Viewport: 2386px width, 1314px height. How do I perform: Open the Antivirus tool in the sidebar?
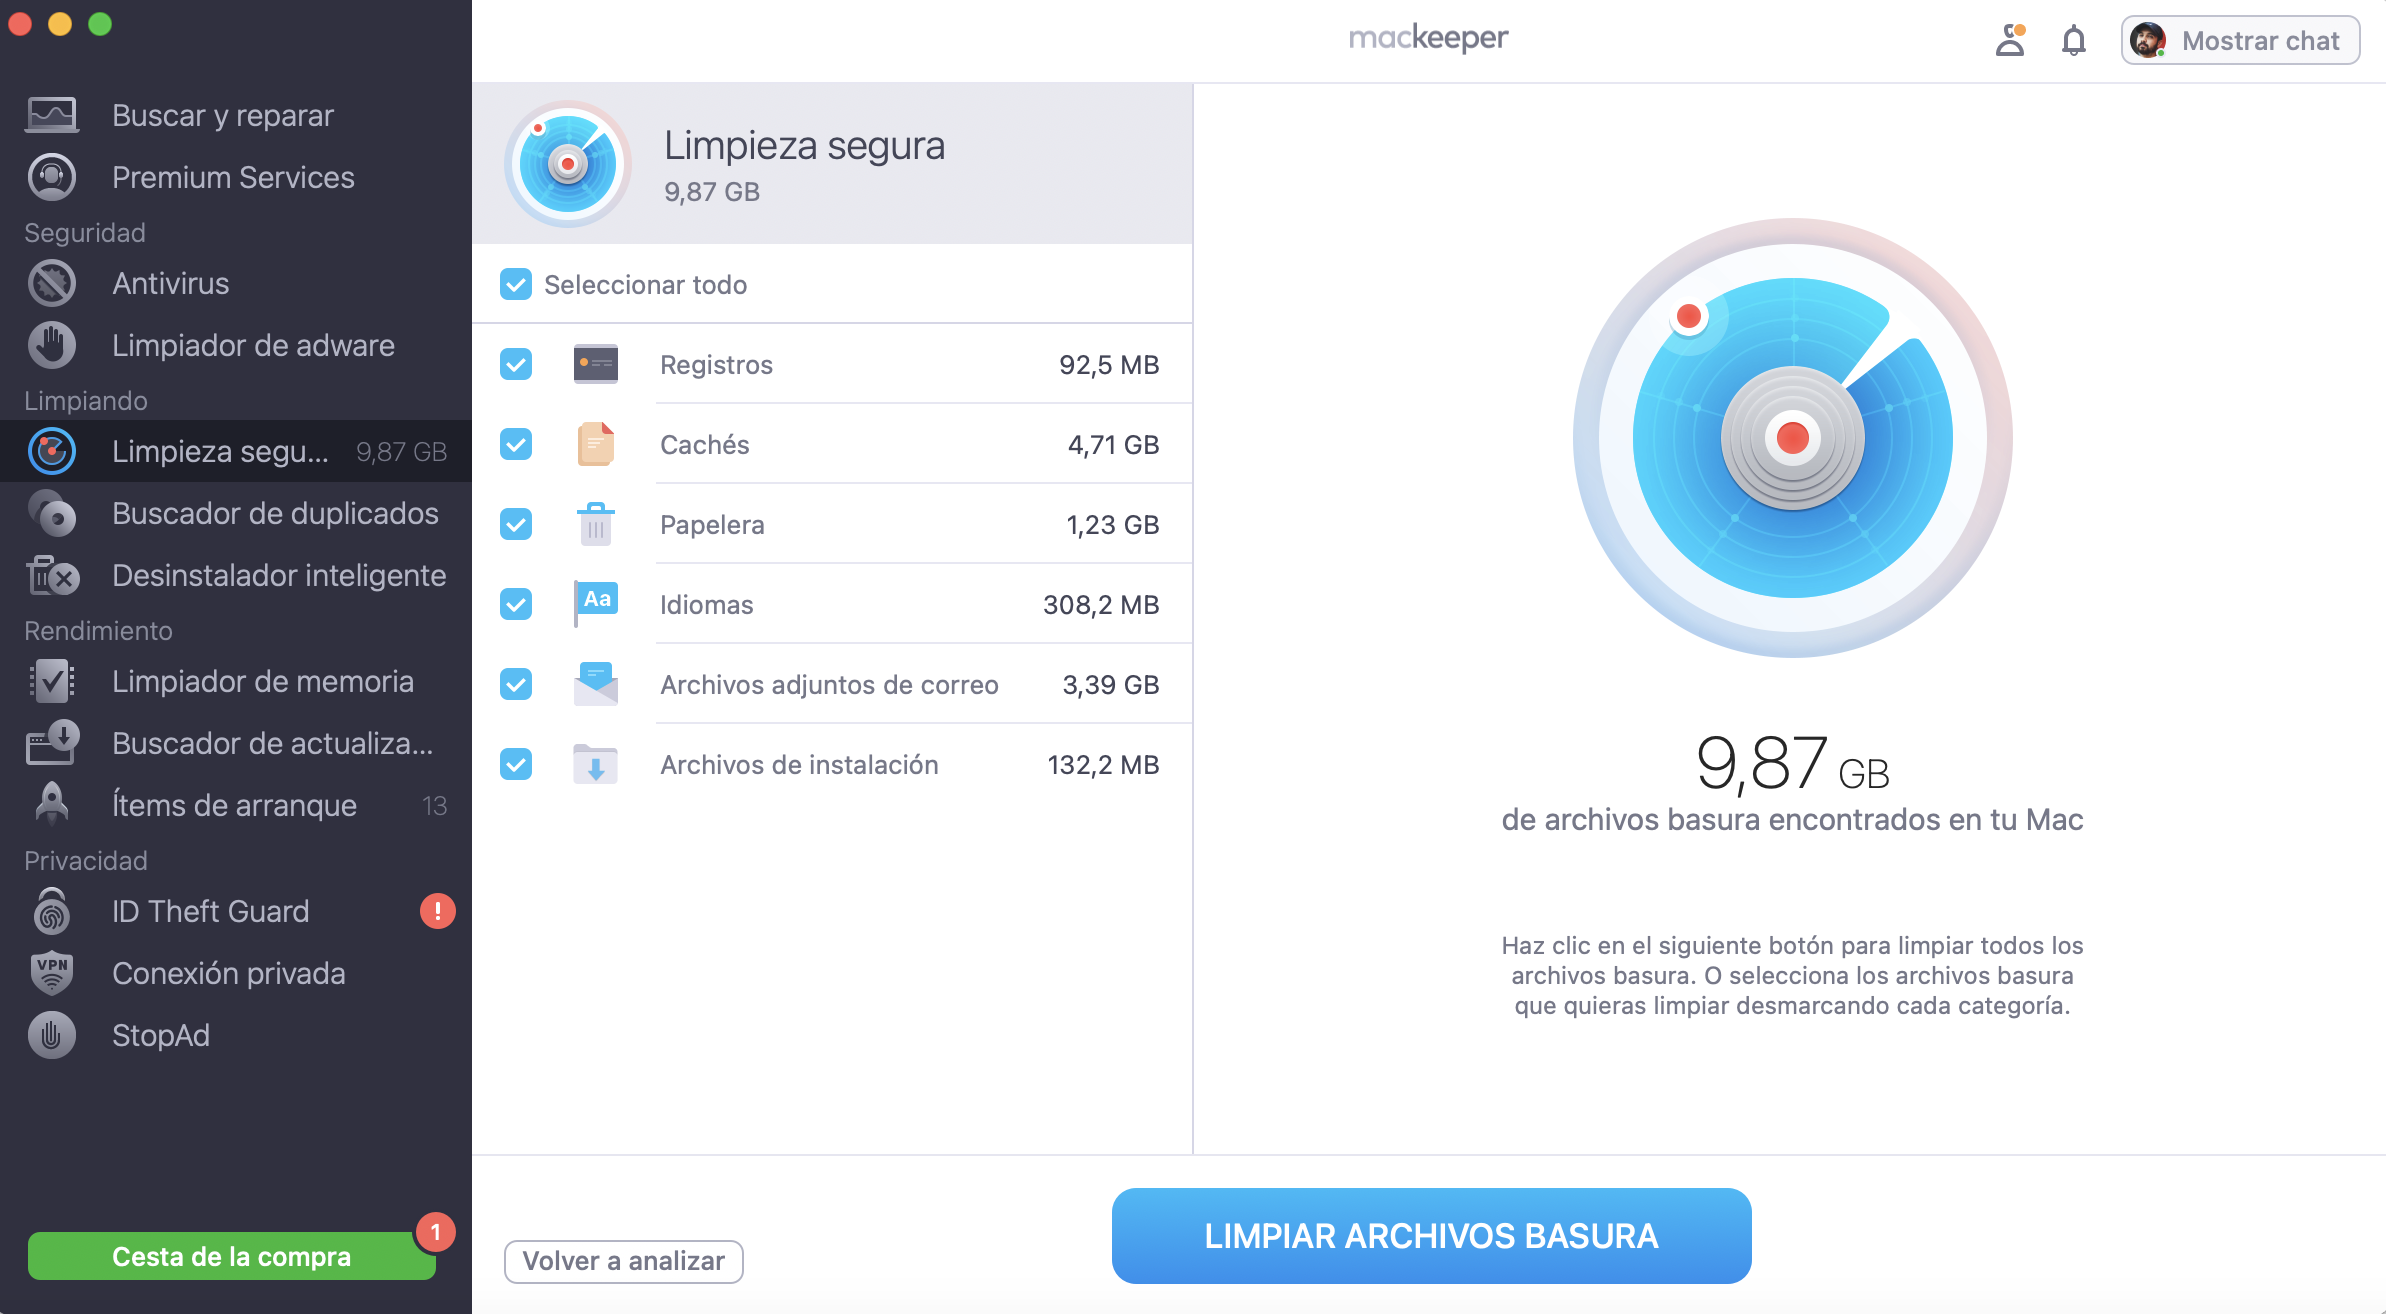pos(170,283)
